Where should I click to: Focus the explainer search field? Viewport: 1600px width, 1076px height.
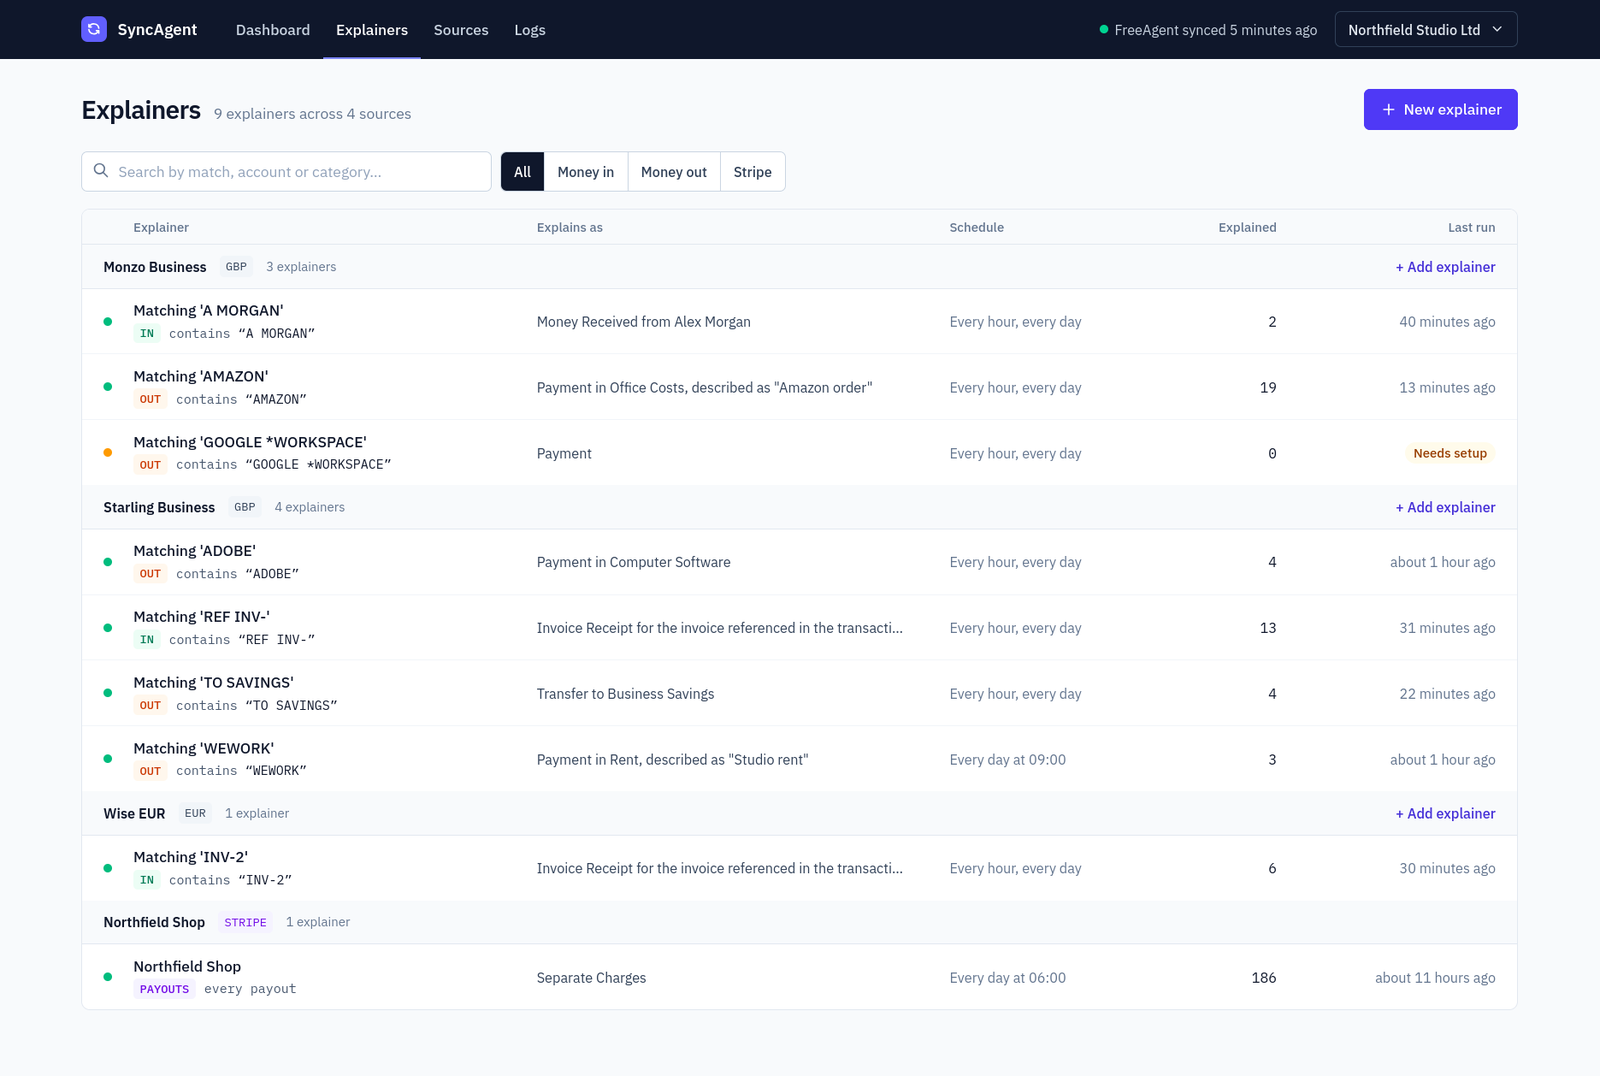coord(286,172)
